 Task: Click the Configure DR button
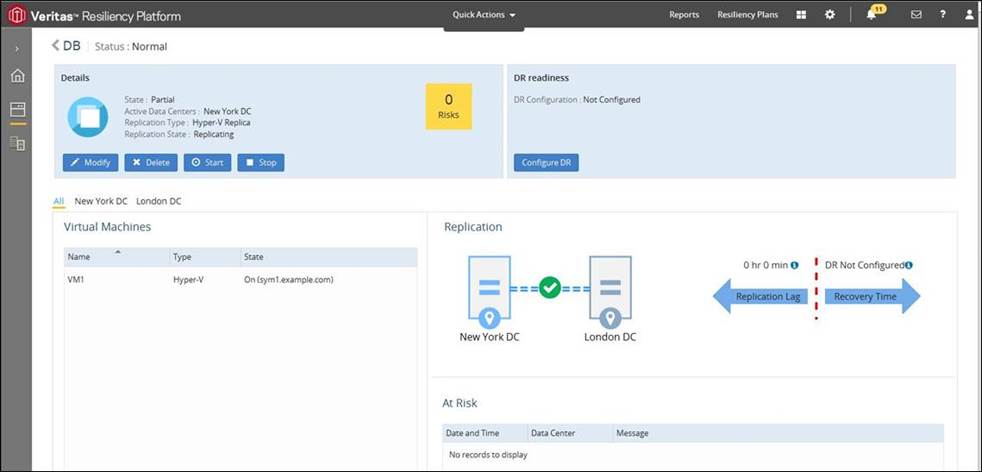(546, 163)
